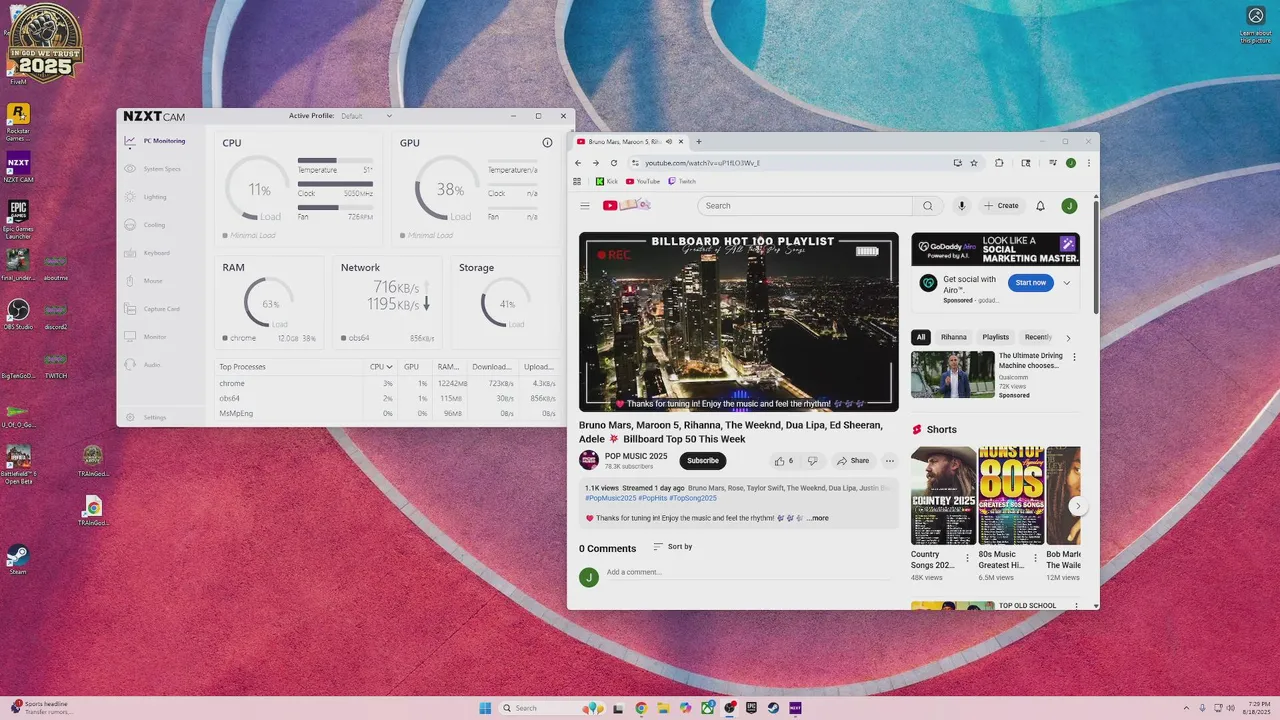Open YouTube hamburger guide menu

pyautogui.click(x=585, y=206)
